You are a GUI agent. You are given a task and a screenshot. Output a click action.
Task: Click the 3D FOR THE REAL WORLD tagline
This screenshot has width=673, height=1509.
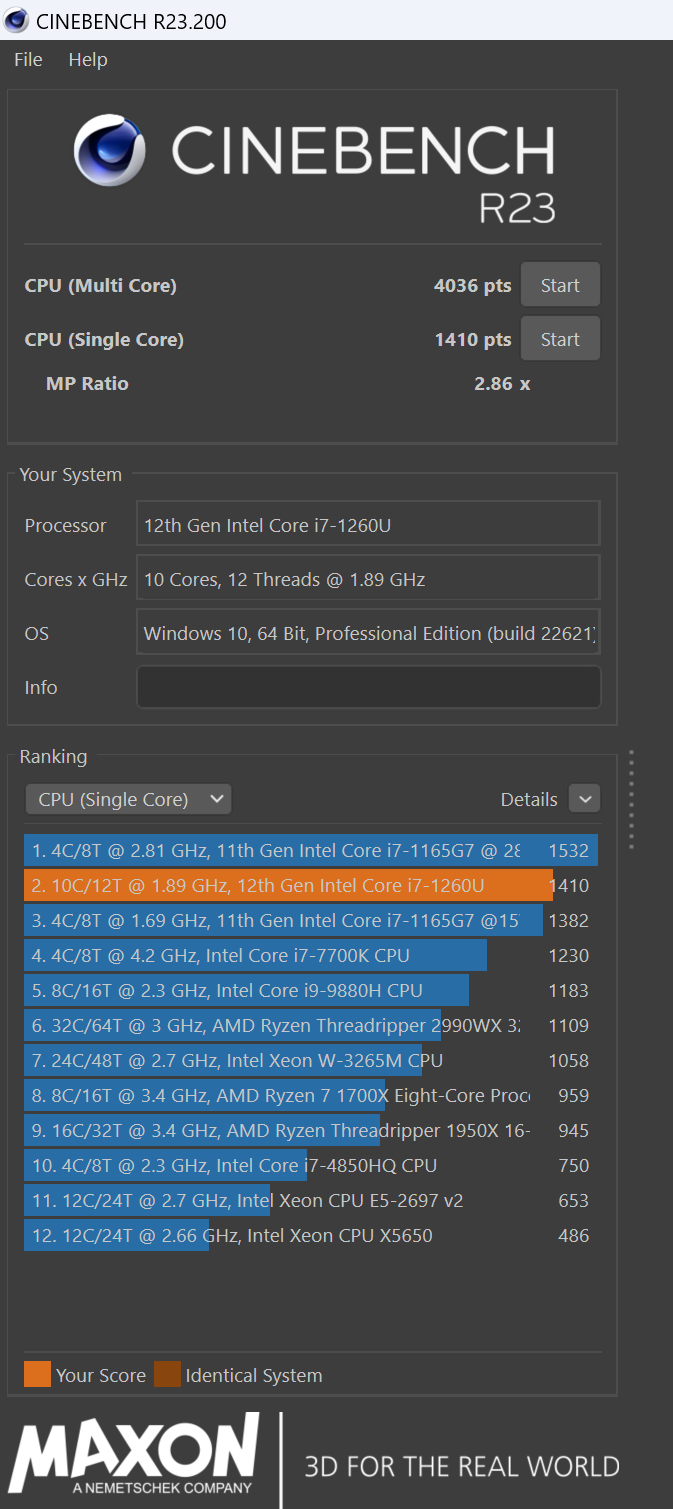tap(462, 1467)
